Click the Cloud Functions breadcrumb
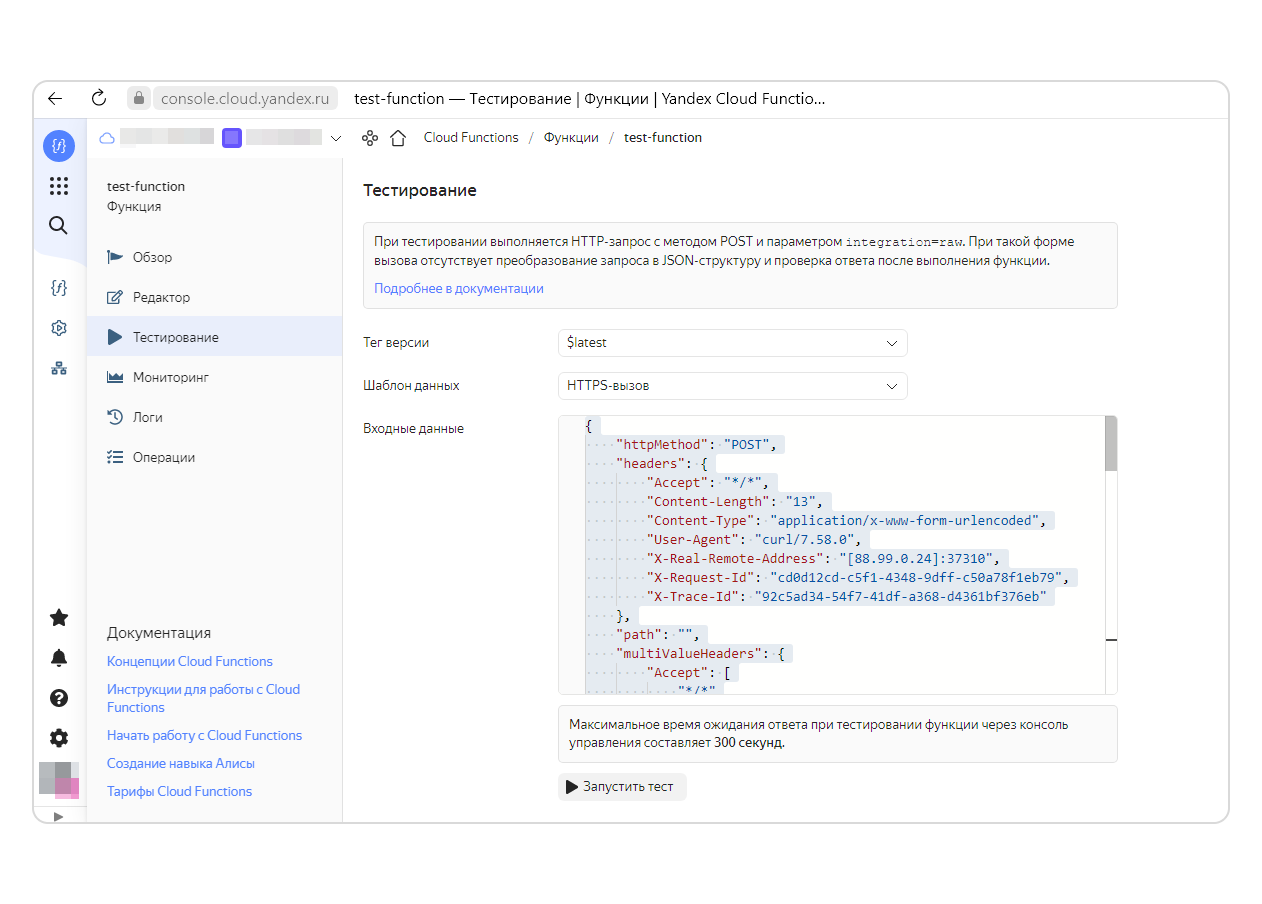The height and width of the screenshot is (904, 1262). 471,138
